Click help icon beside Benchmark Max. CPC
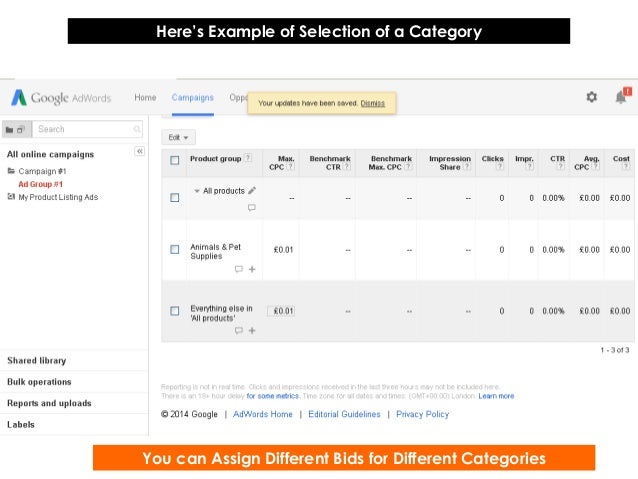This screenshot has height=479, width=638. (x=408, y=167)
